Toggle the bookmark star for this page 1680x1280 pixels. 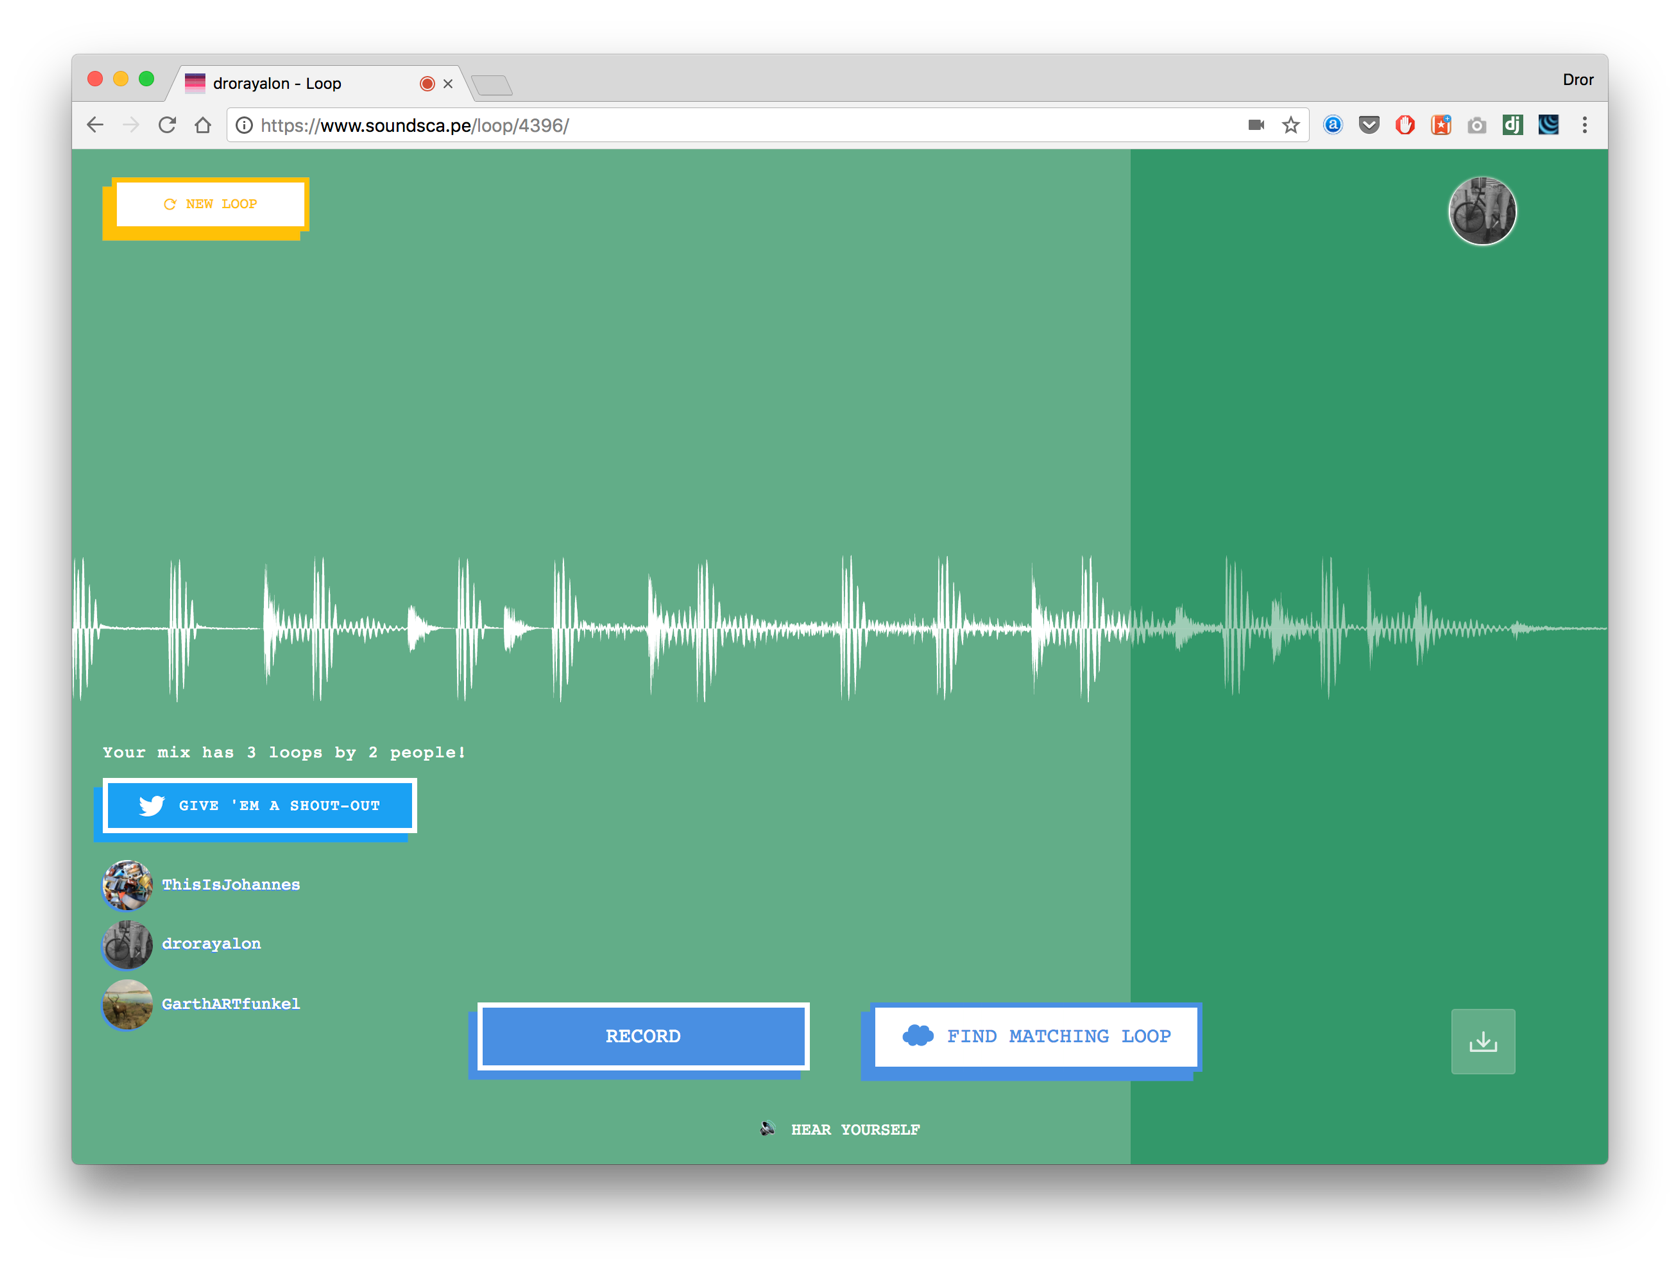[x=1291, y=125]
